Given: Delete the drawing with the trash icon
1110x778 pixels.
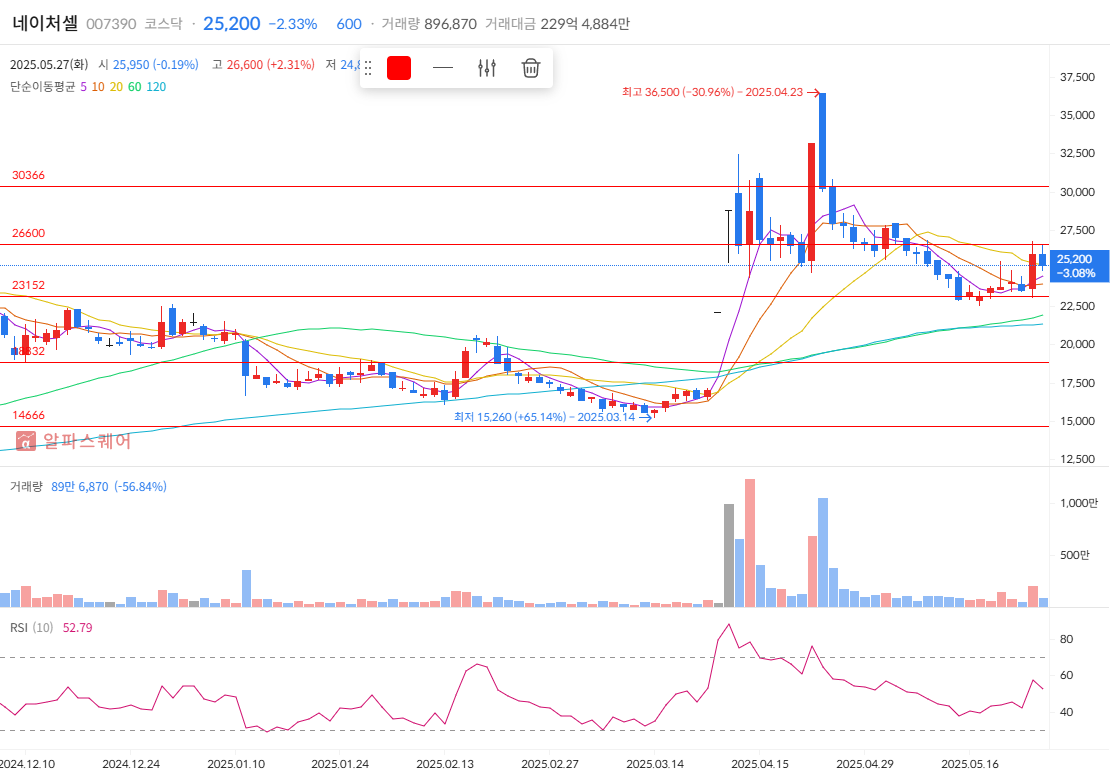Looking at the screenshot, I should coord(531,68).
